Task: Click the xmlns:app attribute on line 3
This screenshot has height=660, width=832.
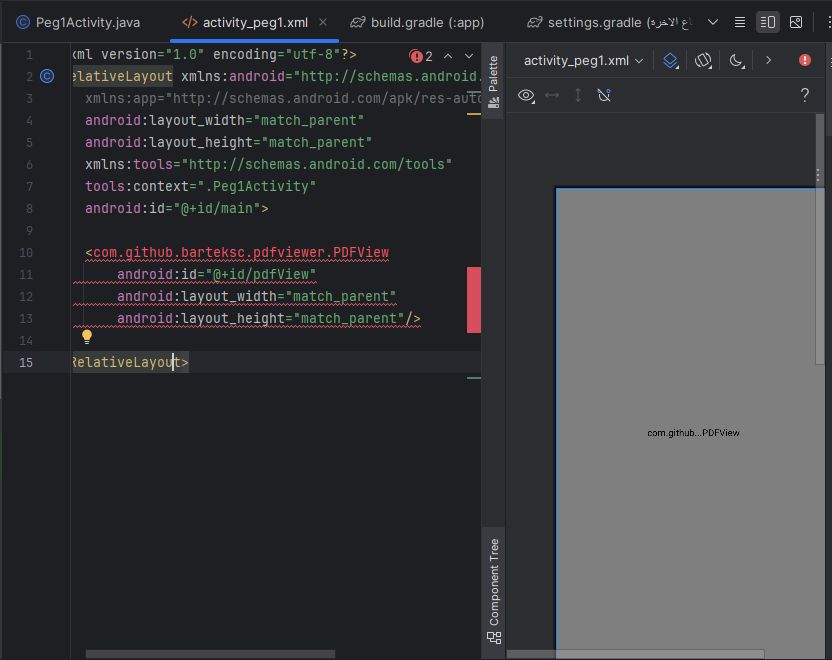Action: tap(283, 99)
